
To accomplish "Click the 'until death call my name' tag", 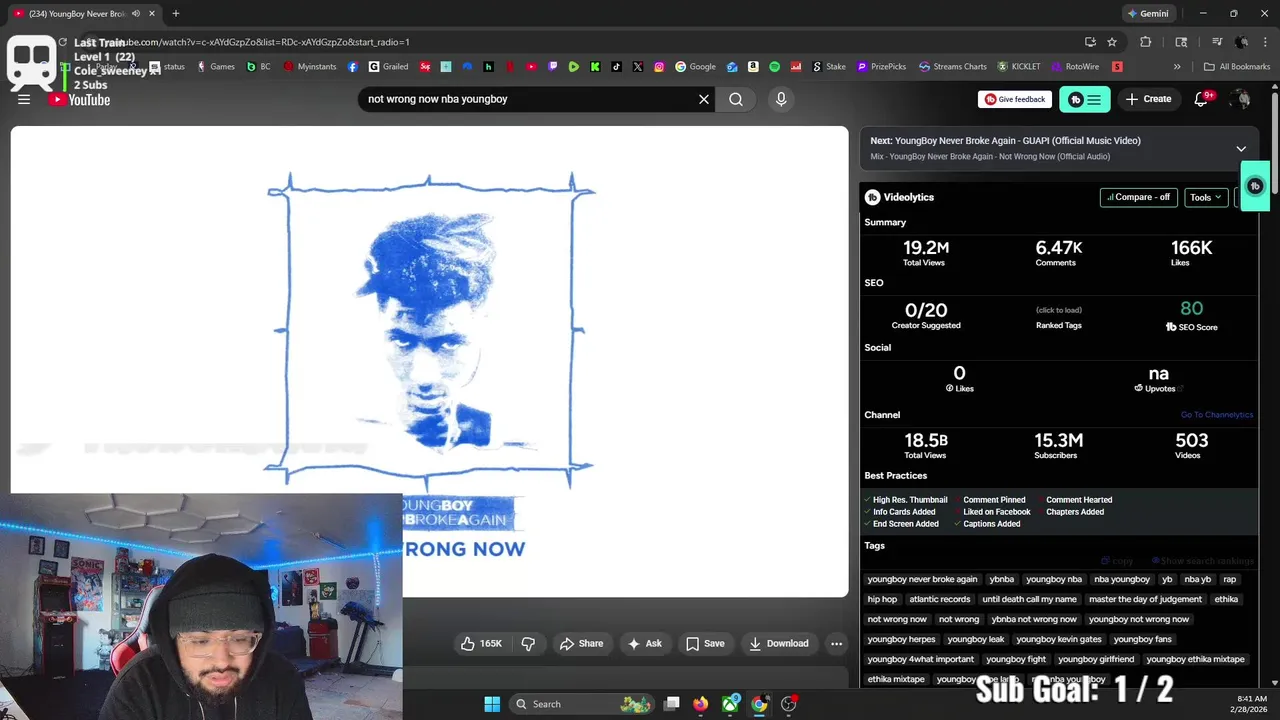I will pyautogui.click(x=1029, y=599).
